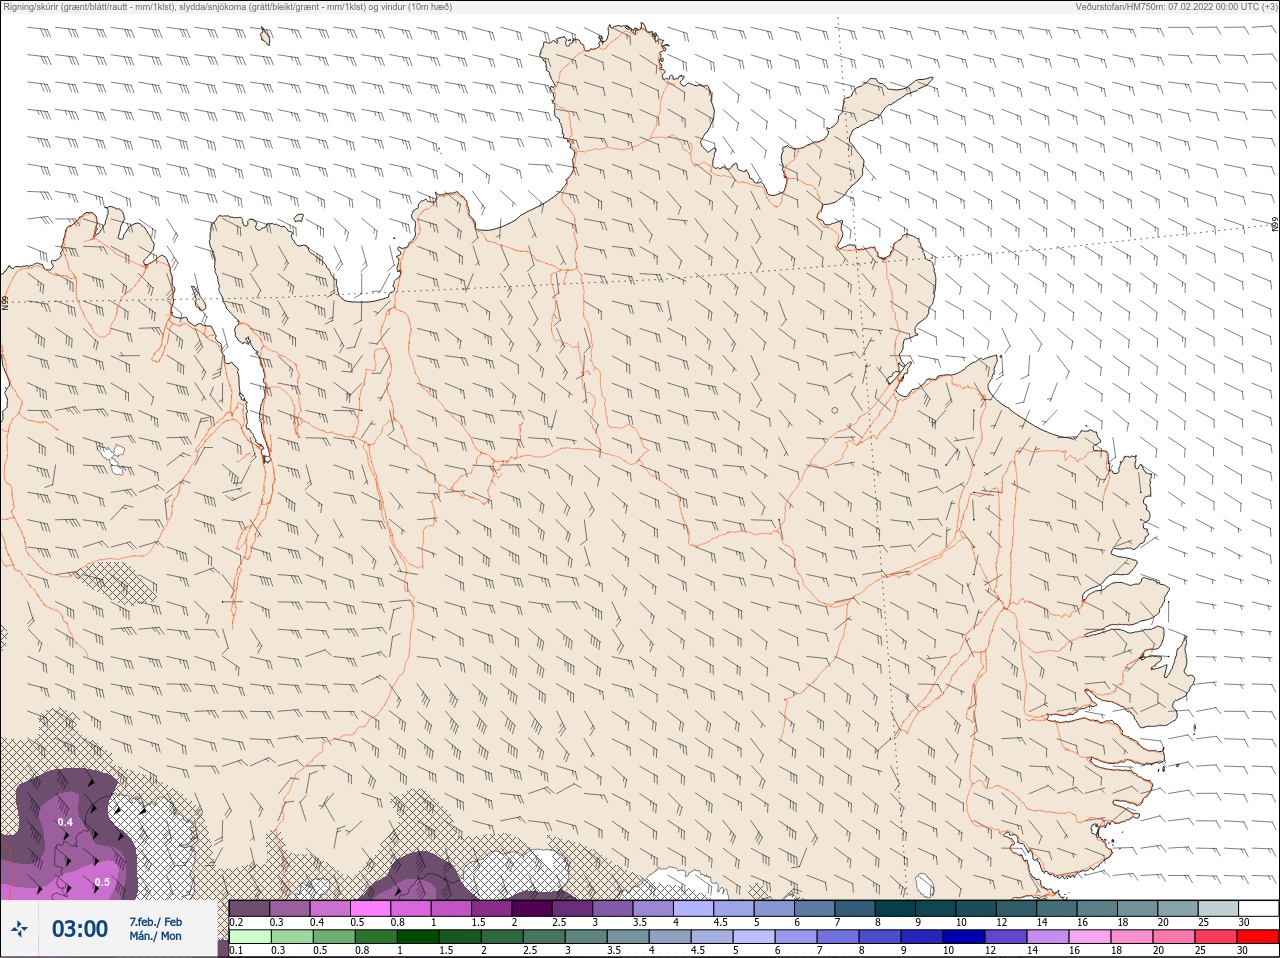Select upper legend lavender swatch between 4 and 4.5
1280x958 pixels.
click(694, 908)
